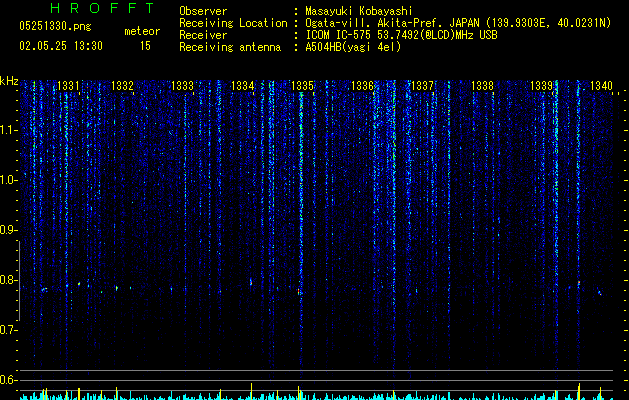
Task: Click the date stamp 02.05.25 13:30
Action: [61, 46]
